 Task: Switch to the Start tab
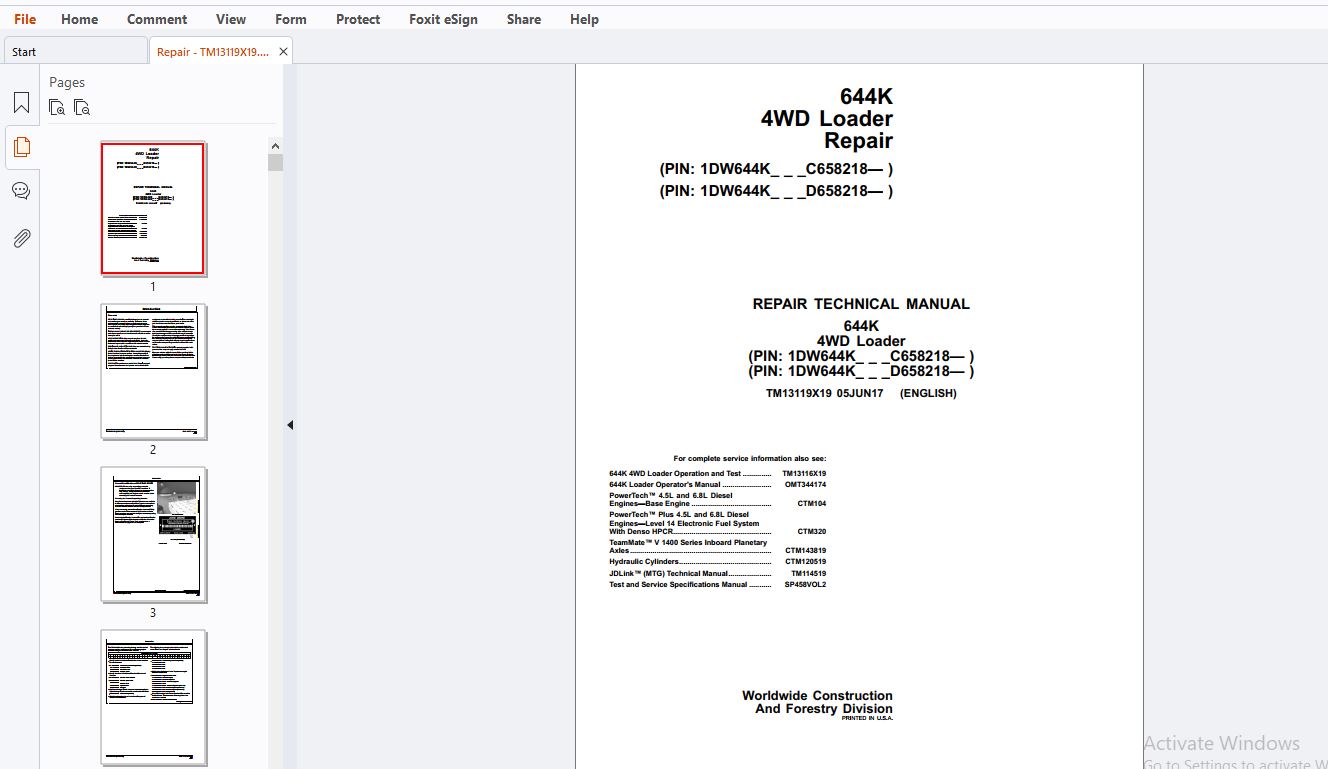coord(76,52)
